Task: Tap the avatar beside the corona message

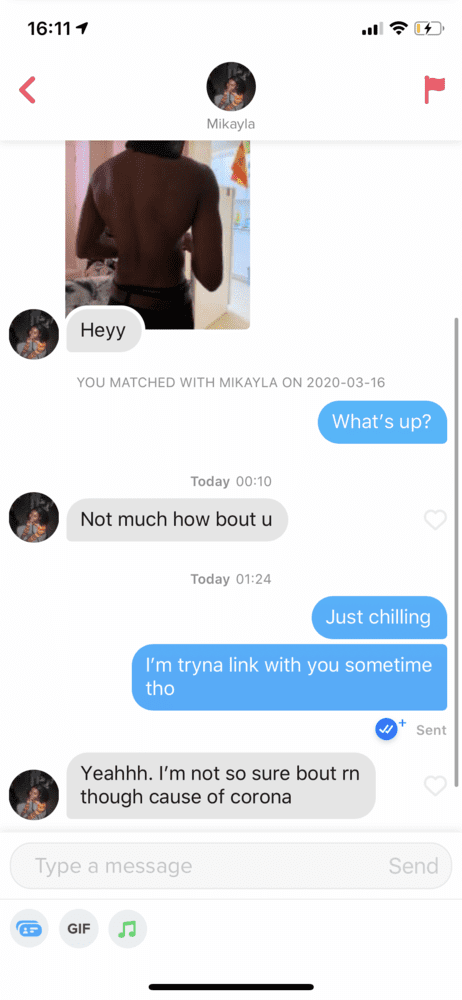Action: click(x=34, y=795)
